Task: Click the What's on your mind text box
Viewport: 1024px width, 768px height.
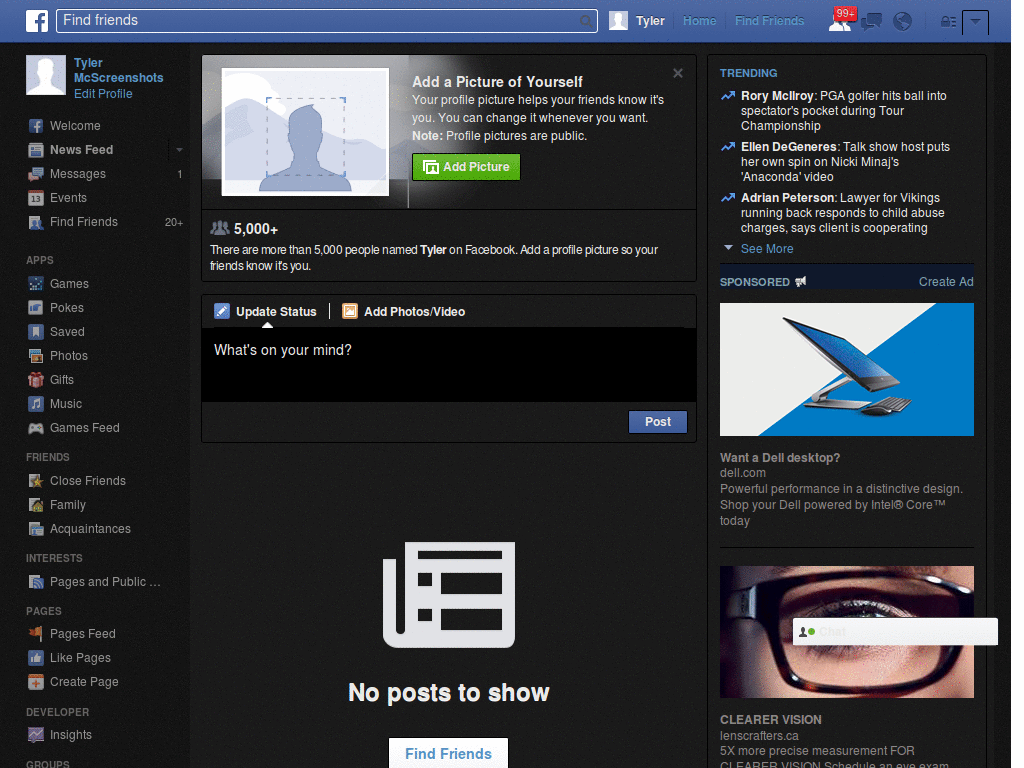Action: (449, 364)
